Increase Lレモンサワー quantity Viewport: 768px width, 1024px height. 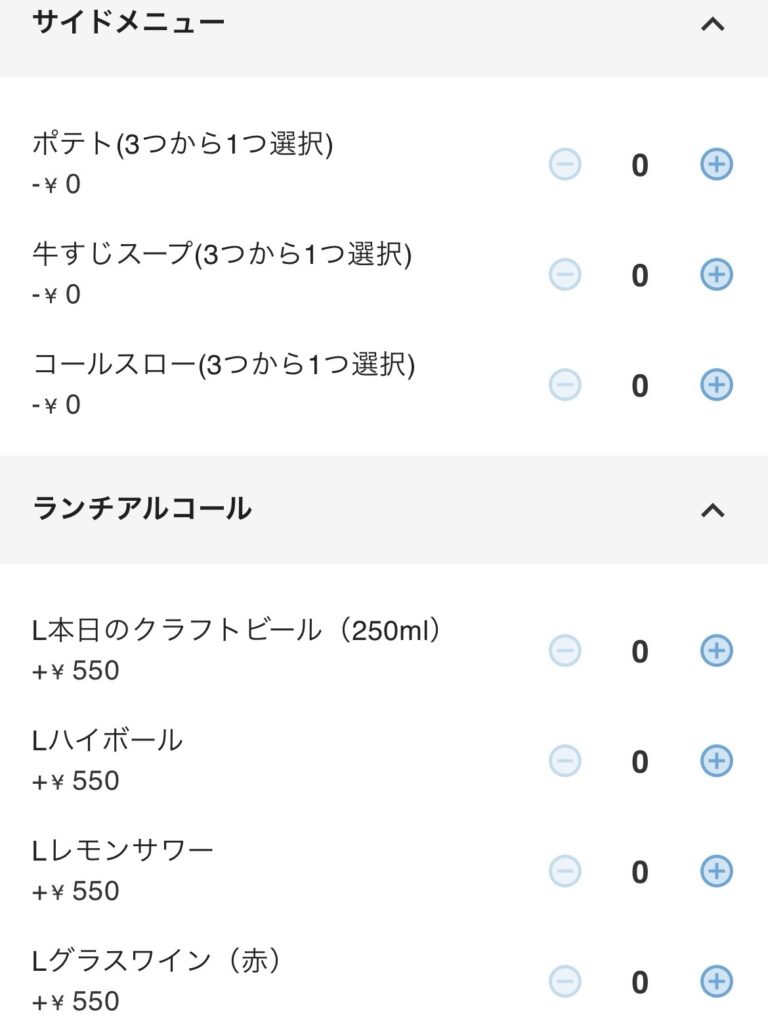pos(716,872)
